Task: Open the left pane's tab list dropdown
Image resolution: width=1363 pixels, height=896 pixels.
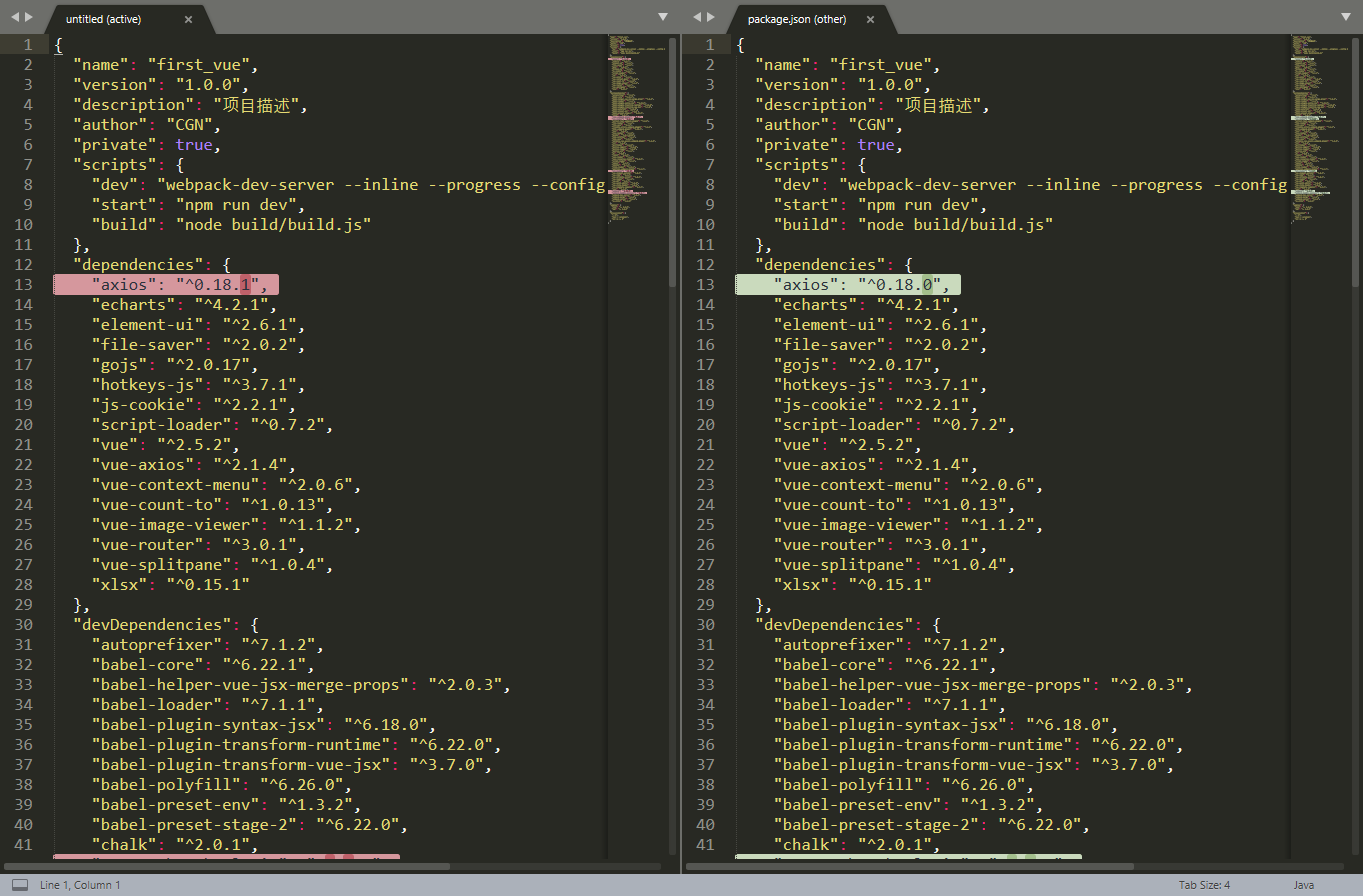Action: 663,17
